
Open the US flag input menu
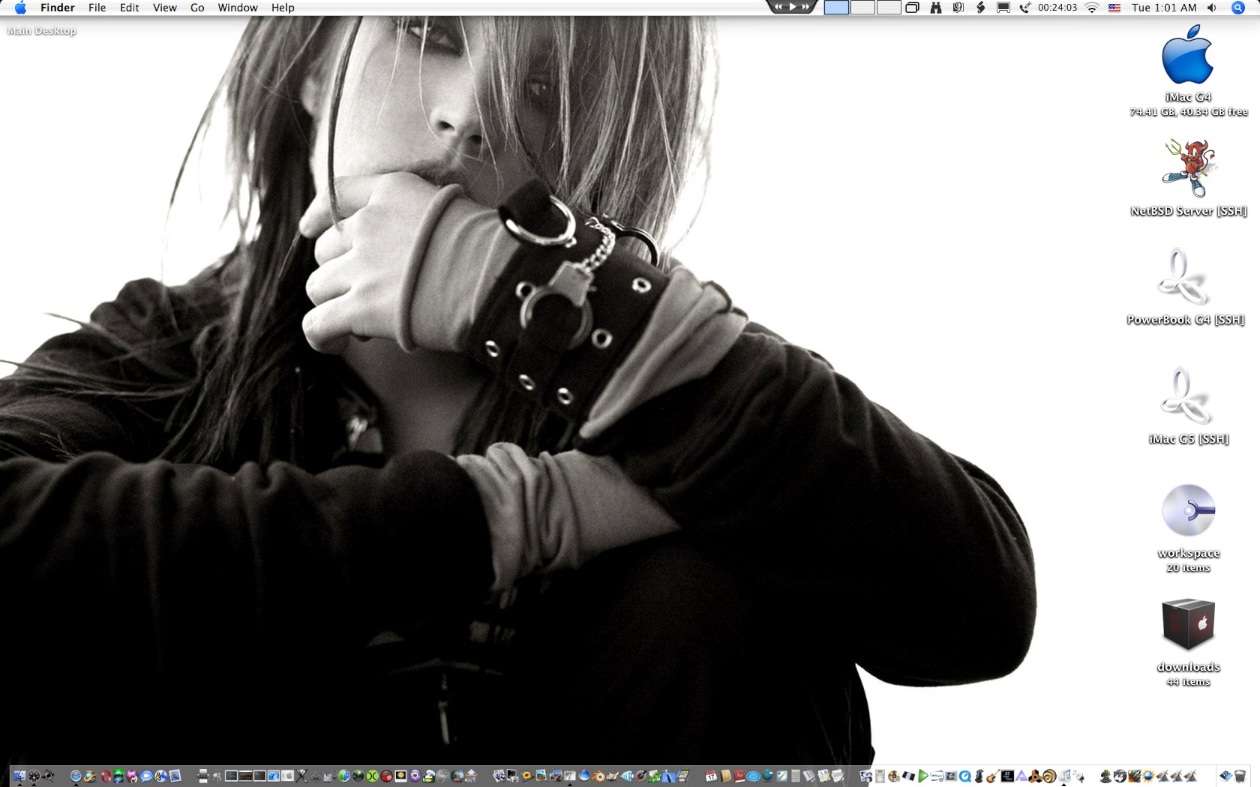pyautogui.click(x=1114, y=7)
